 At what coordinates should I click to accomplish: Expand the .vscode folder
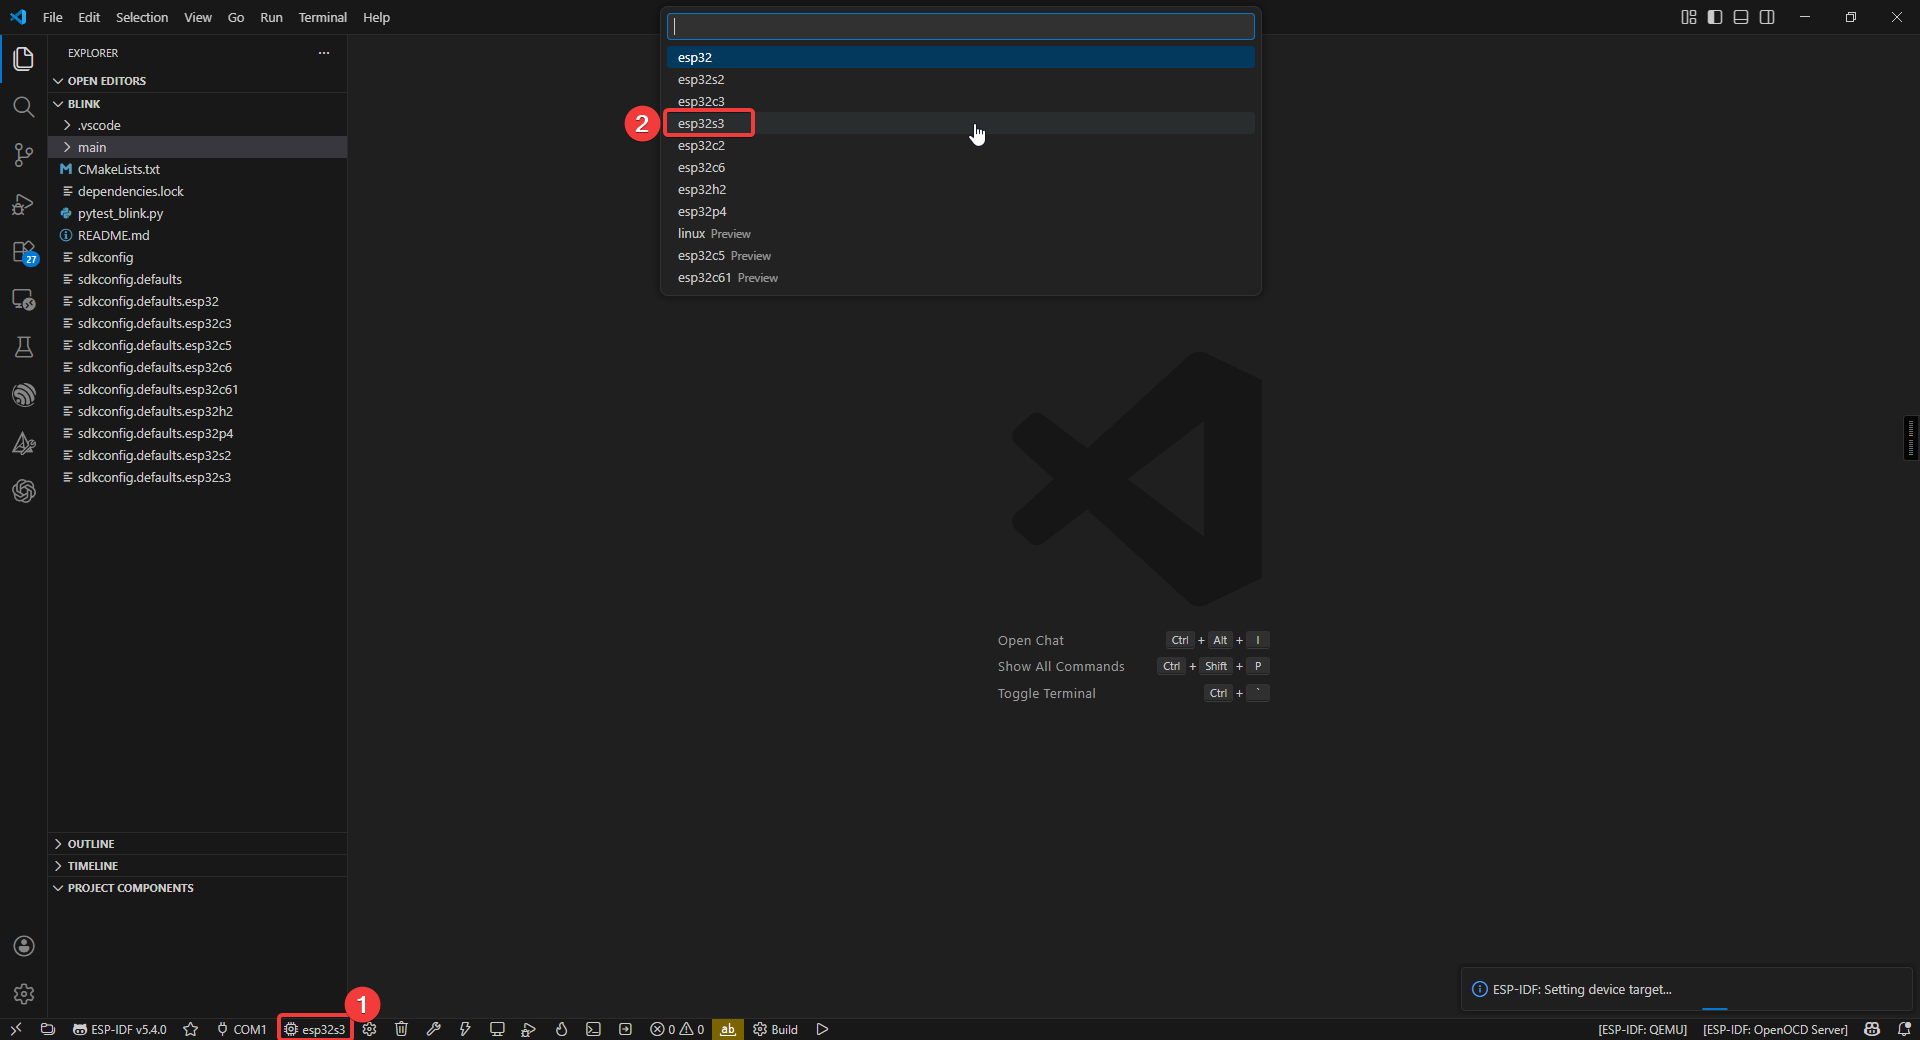click(198, 125)
